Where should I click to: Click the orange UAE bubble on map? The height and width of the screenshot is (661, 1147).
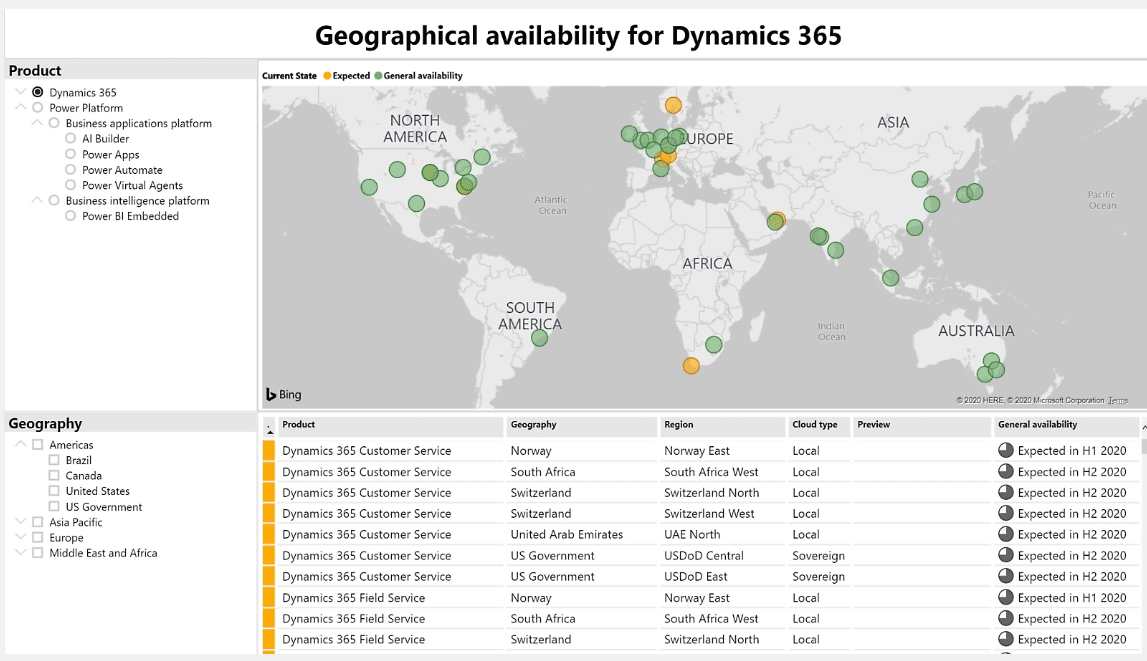(x=778, y=218)
